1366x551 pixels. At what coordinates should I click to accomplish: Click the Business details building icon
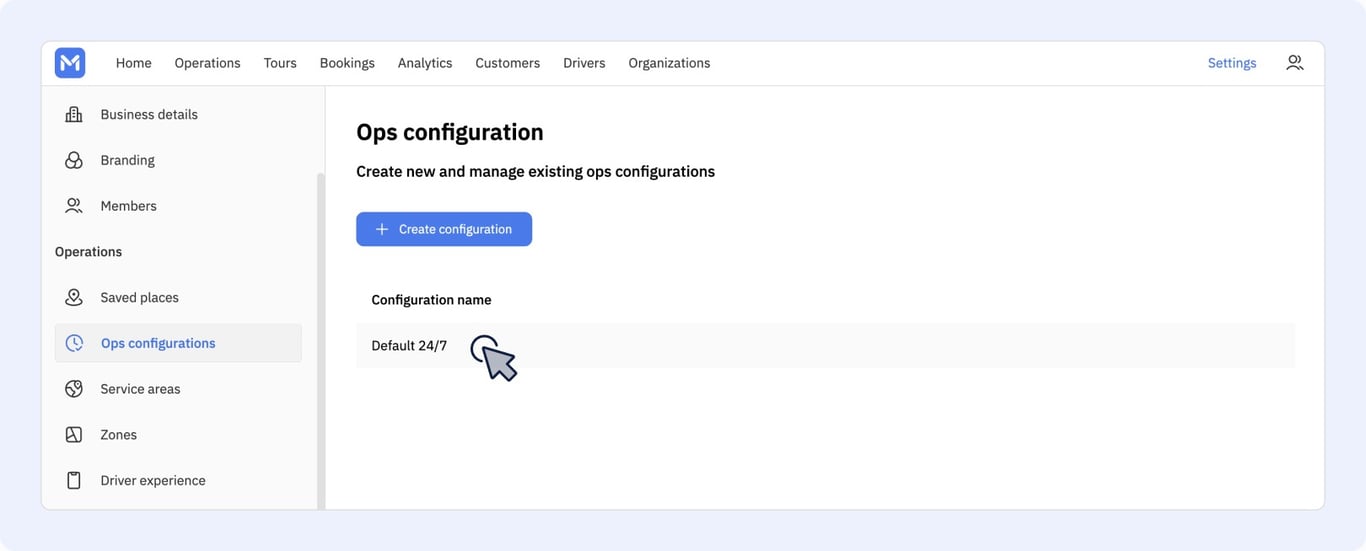(74, 114)
